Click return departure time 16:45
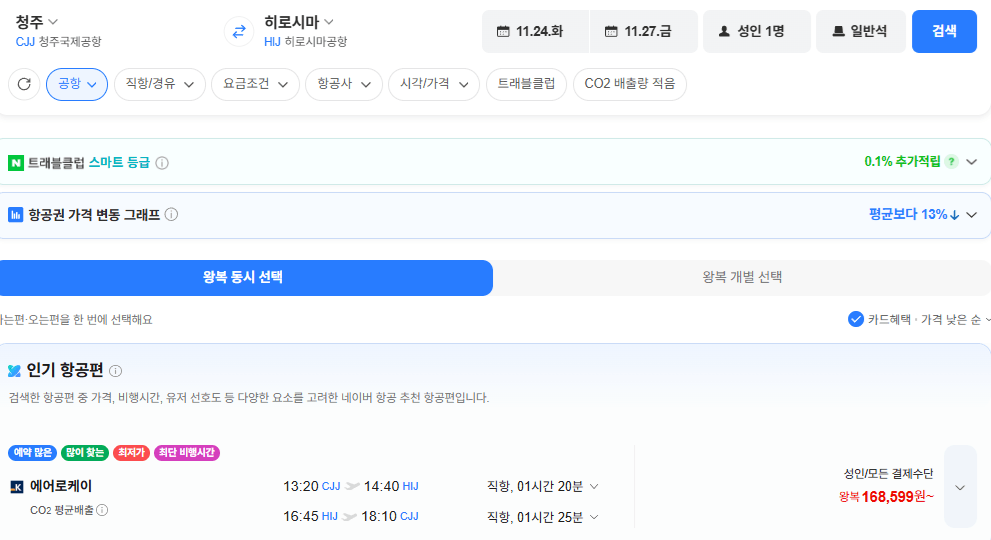This screenshot has width=991, height=540. click(300, 517)
